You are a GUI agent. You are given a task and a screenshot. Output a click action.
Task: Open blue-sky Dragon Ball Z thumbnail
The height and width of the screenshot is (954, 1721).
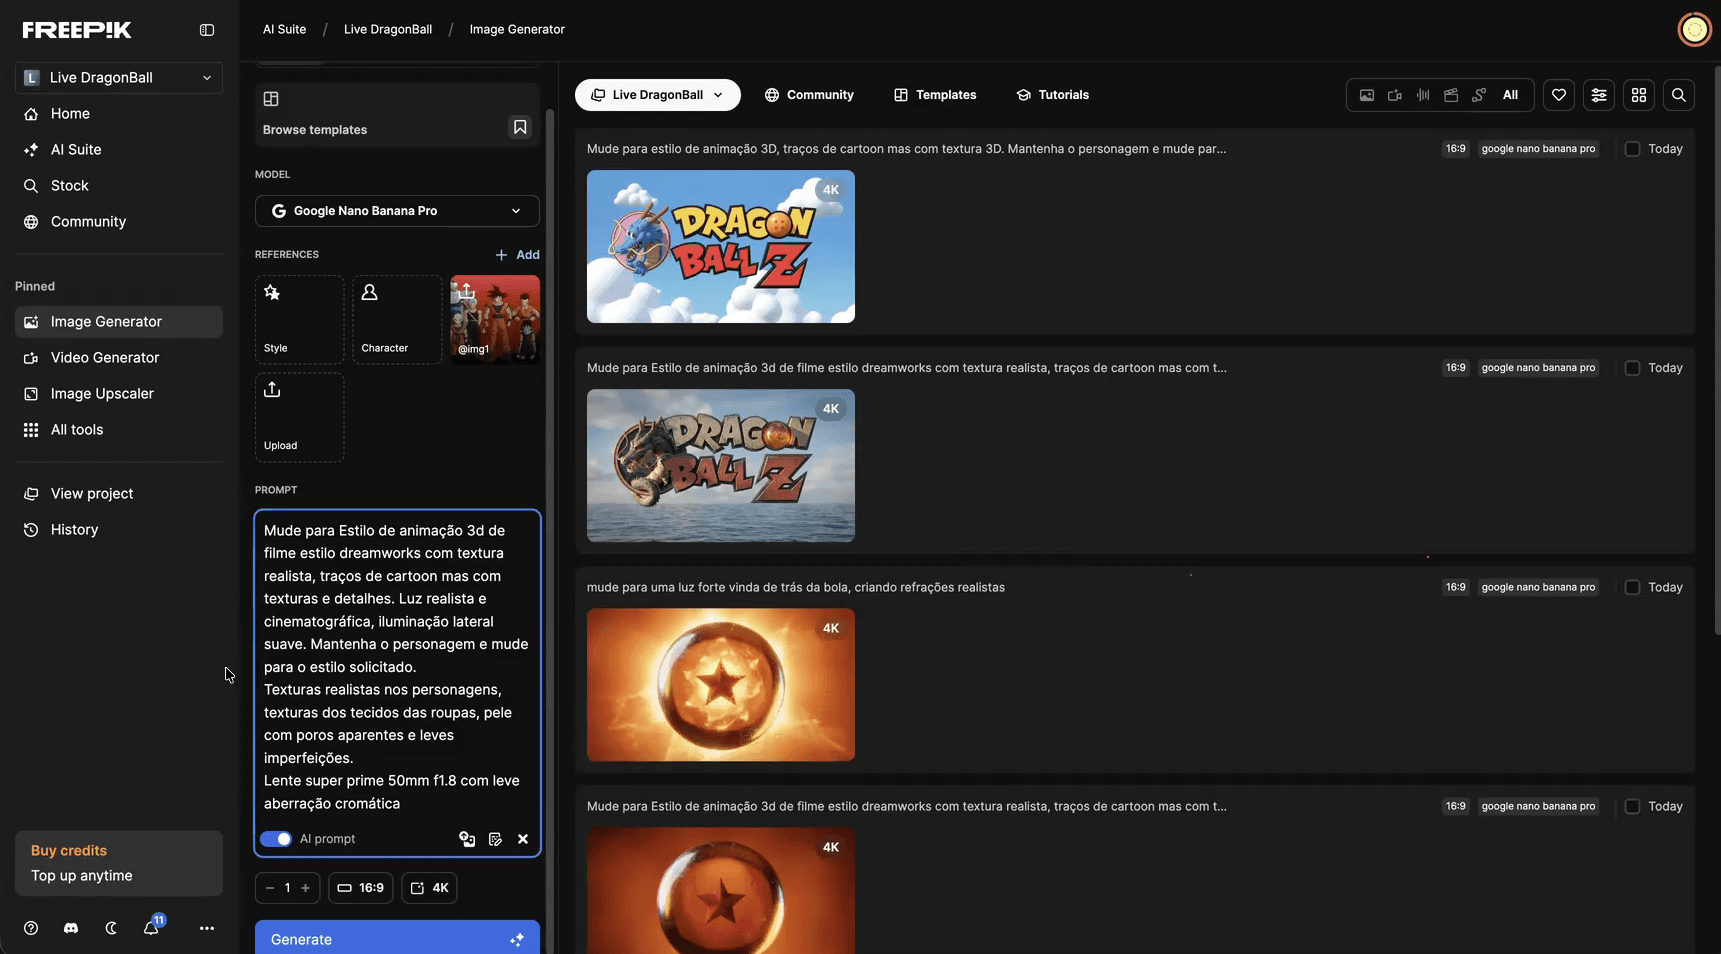point(721,246)
